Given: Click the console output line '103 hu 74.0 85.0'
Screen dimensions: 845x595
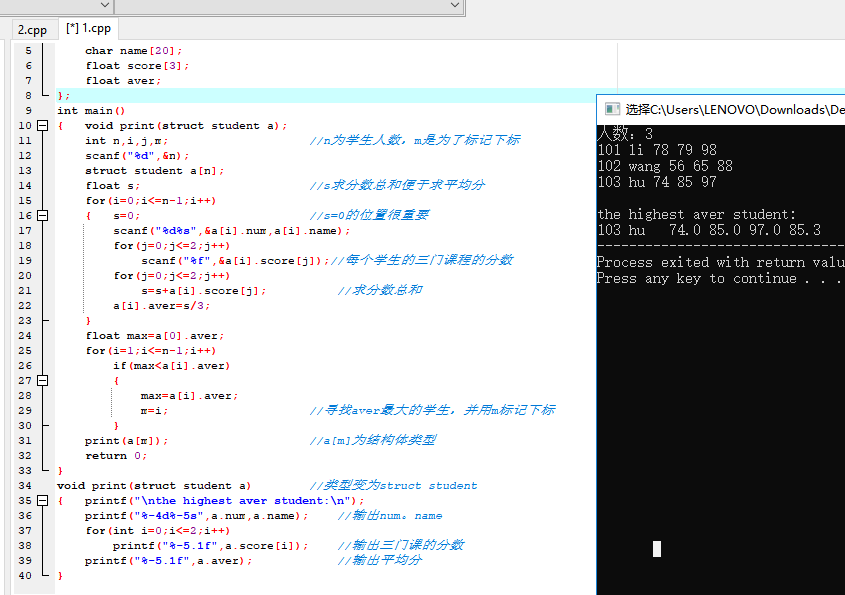Looking at the screenshot, I should click(x=708, y=230).
